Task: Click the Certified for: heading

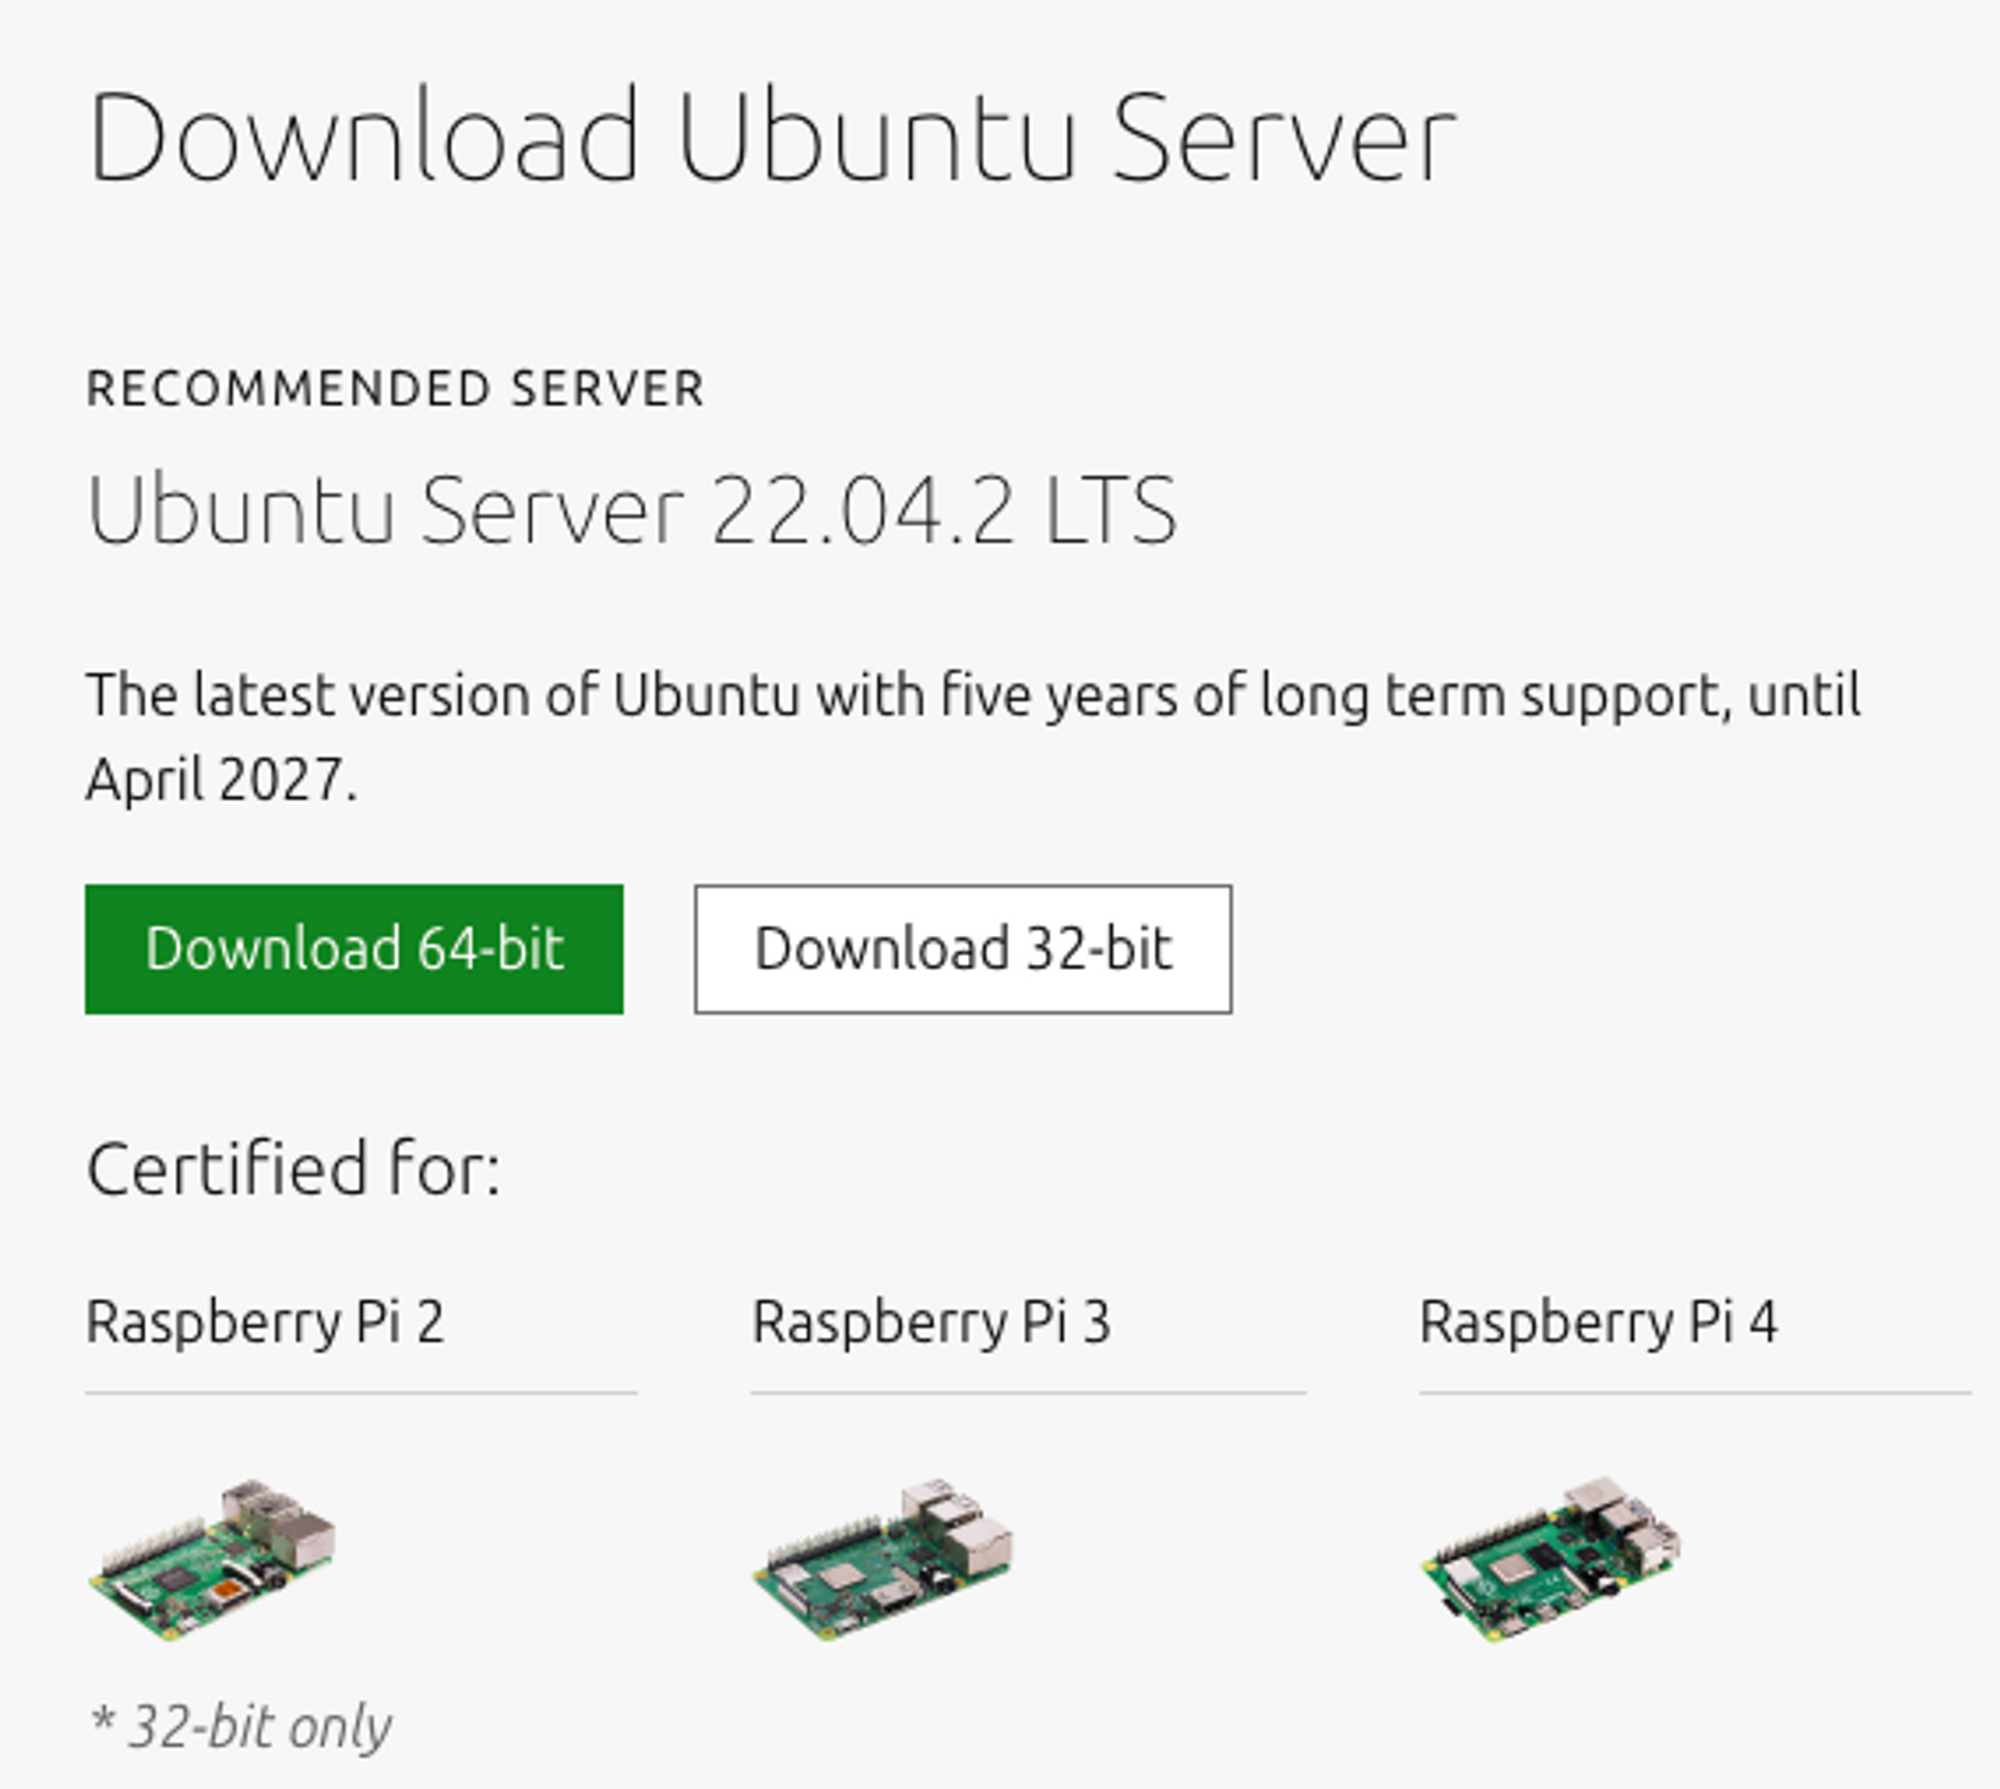Action: click(x=293, y=1168)
